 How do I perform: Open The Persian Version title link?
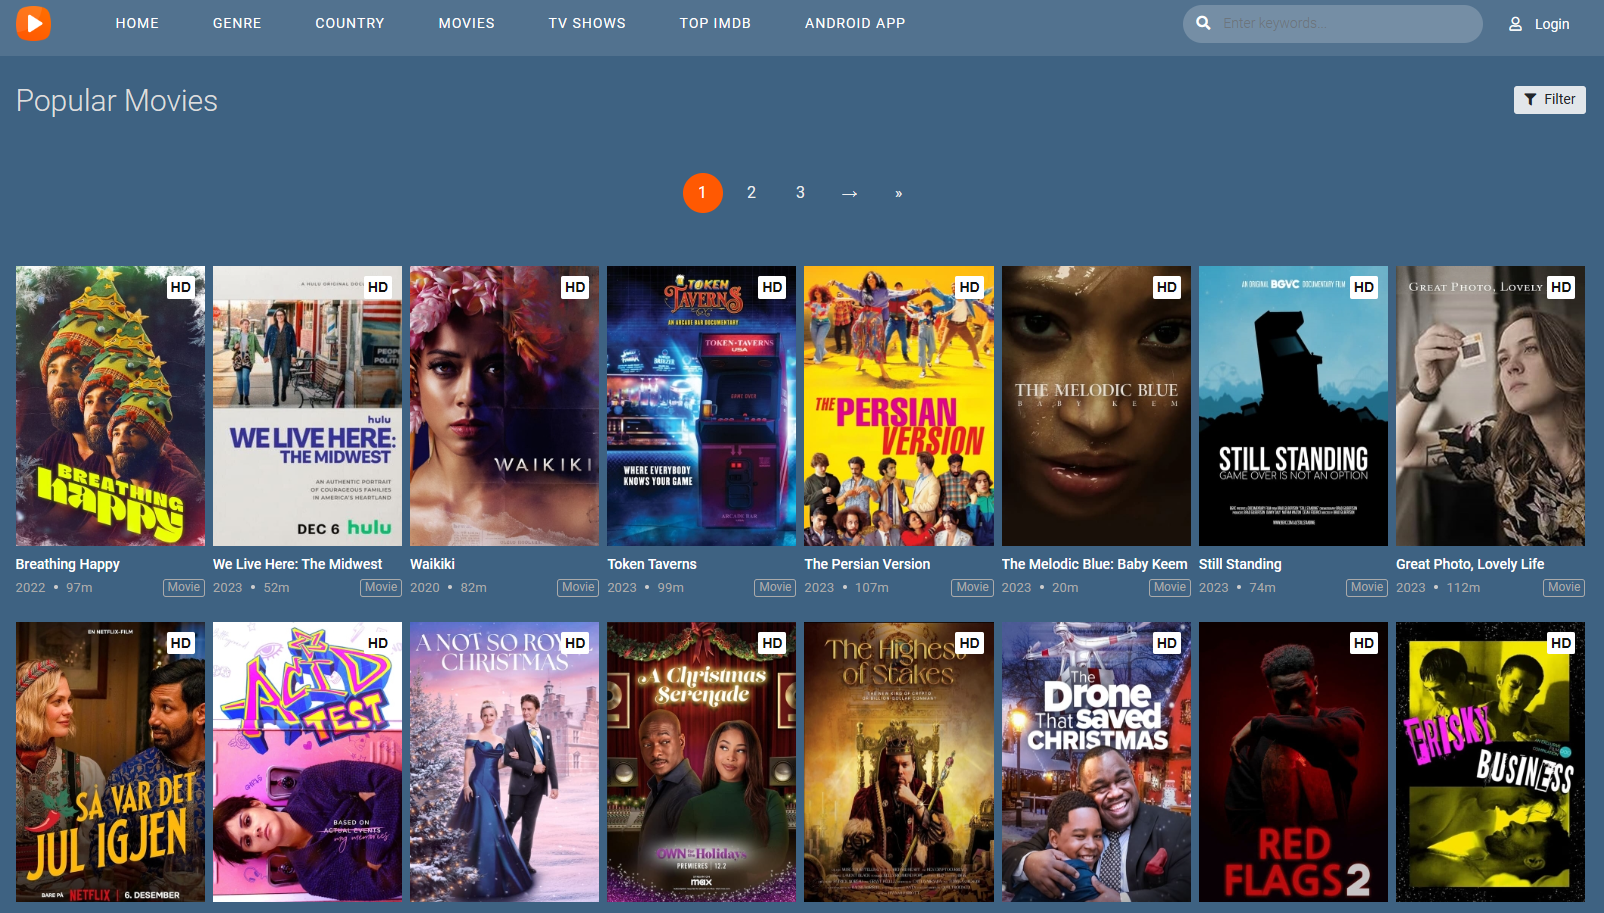(867, 564)
